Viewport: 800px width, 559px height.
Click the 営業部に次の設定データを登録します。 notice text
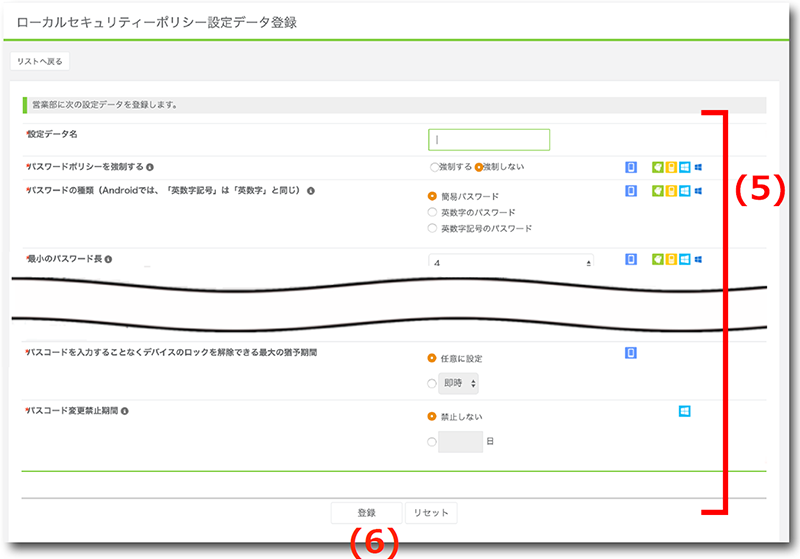tap(105, 105)
